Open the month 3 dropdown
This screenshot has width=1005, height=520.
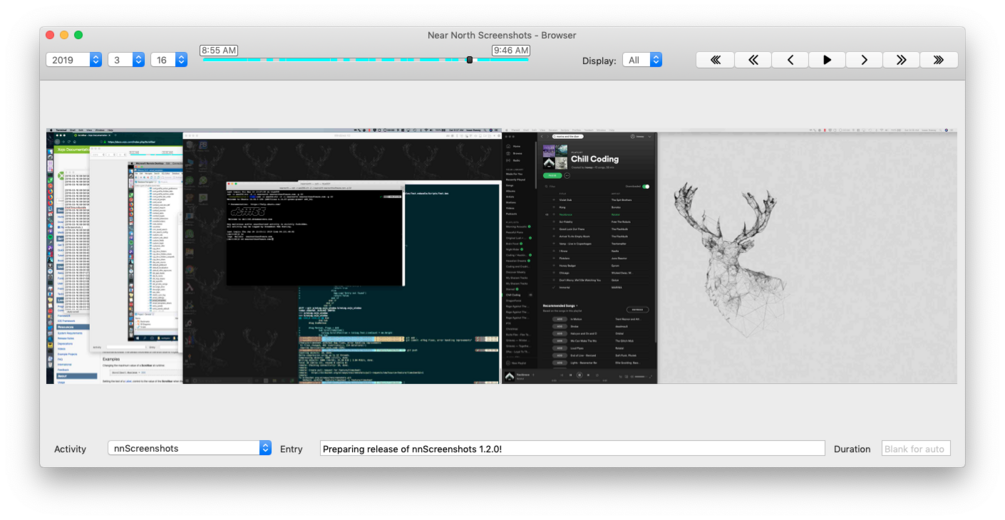pyautogui.click(x=126, y=60)
